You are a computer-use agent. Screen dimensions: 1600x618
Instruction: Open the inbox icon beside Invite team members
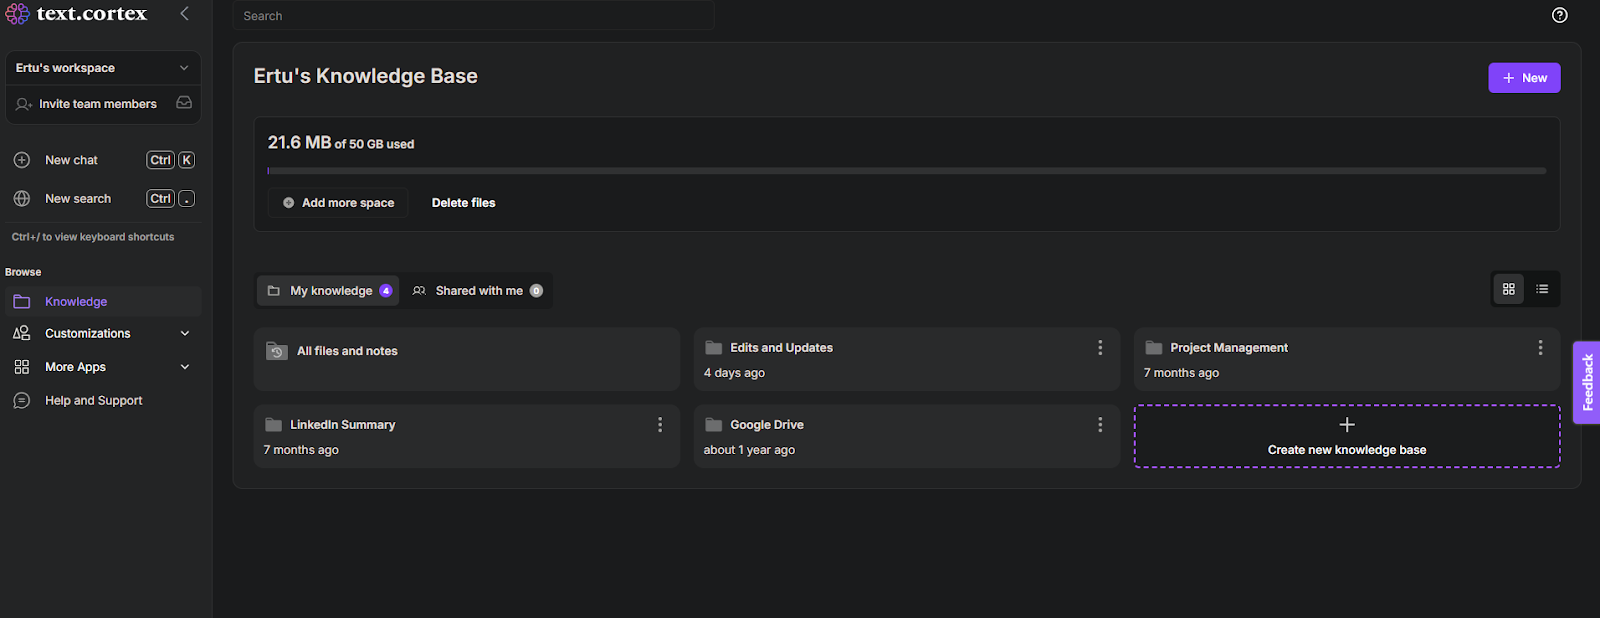click(x=184, y=103)
